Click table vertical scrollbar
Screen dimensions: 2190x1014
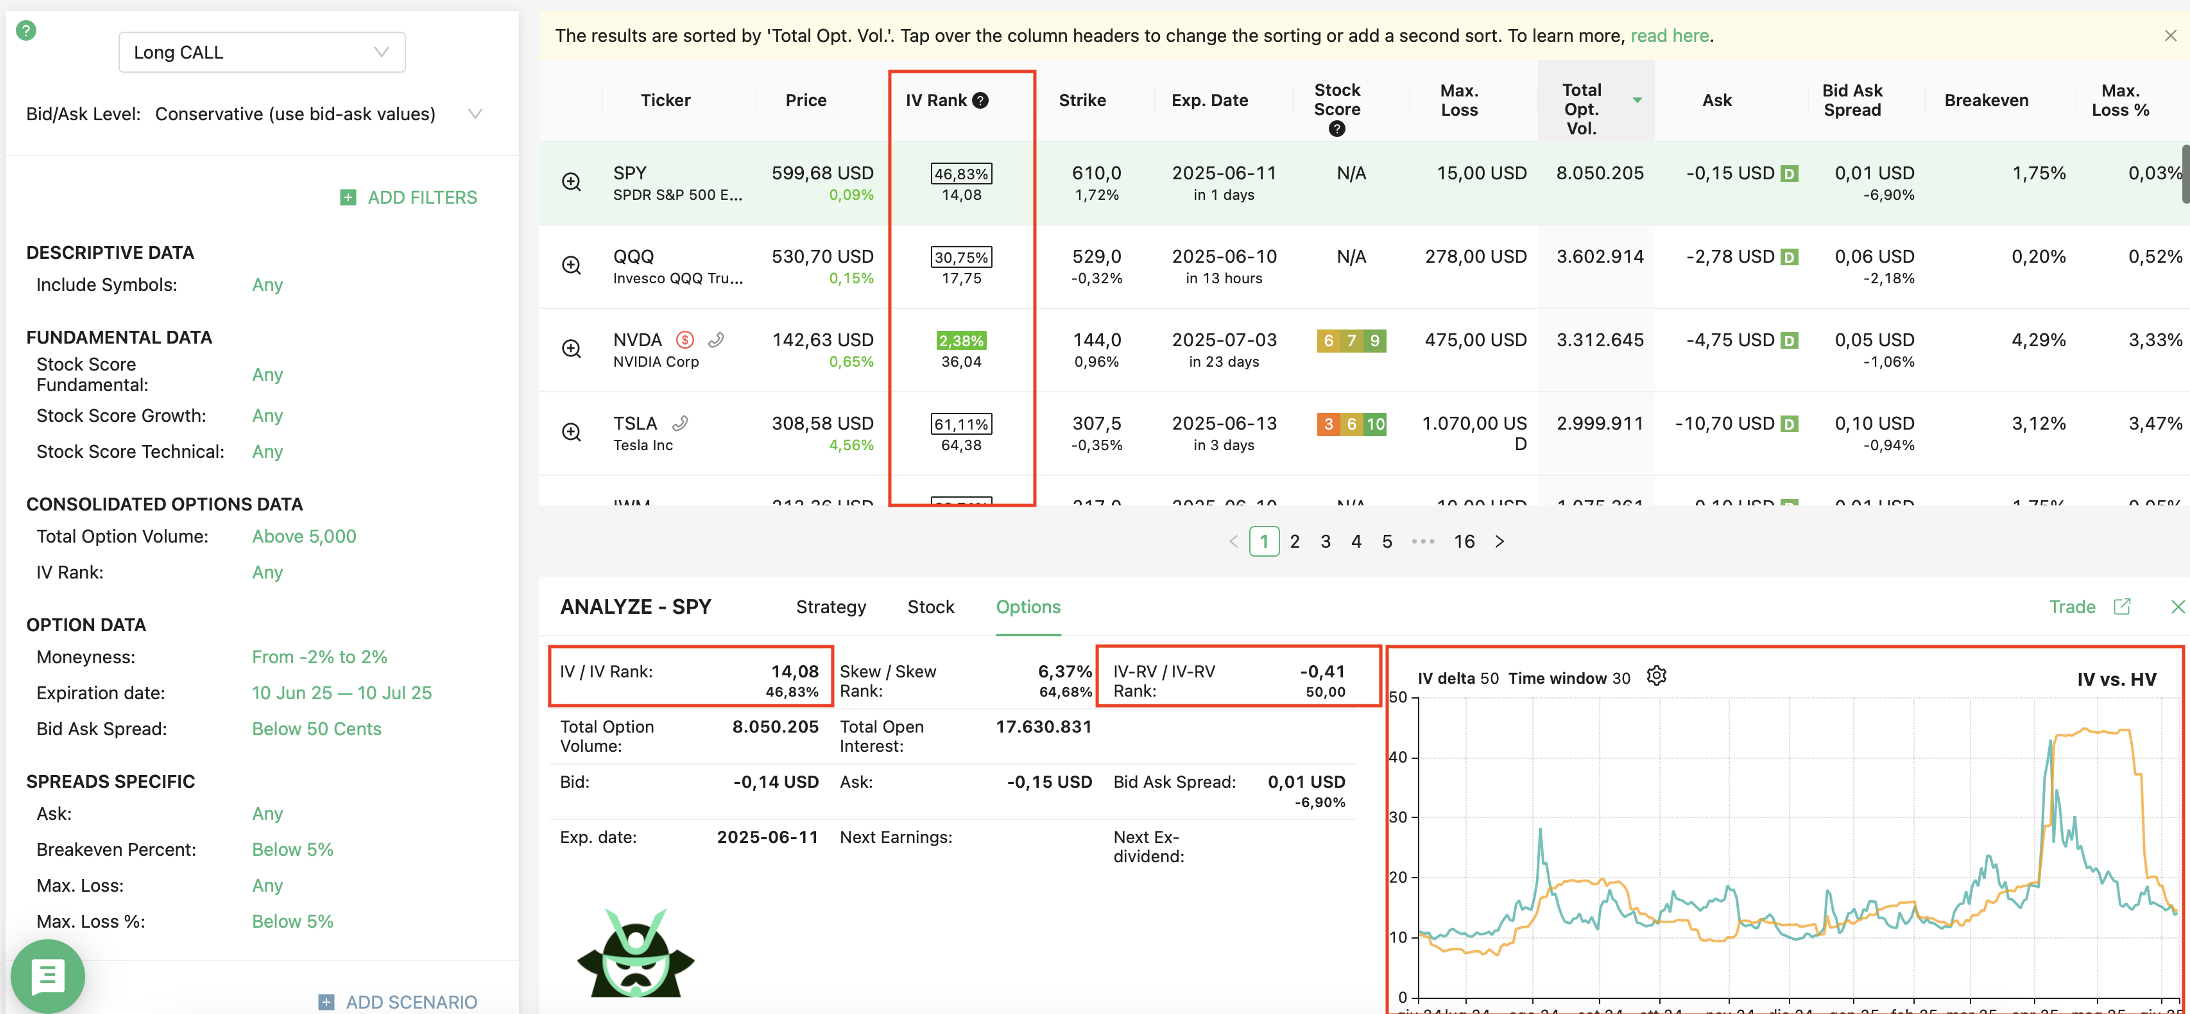(x=2185, y=175)
